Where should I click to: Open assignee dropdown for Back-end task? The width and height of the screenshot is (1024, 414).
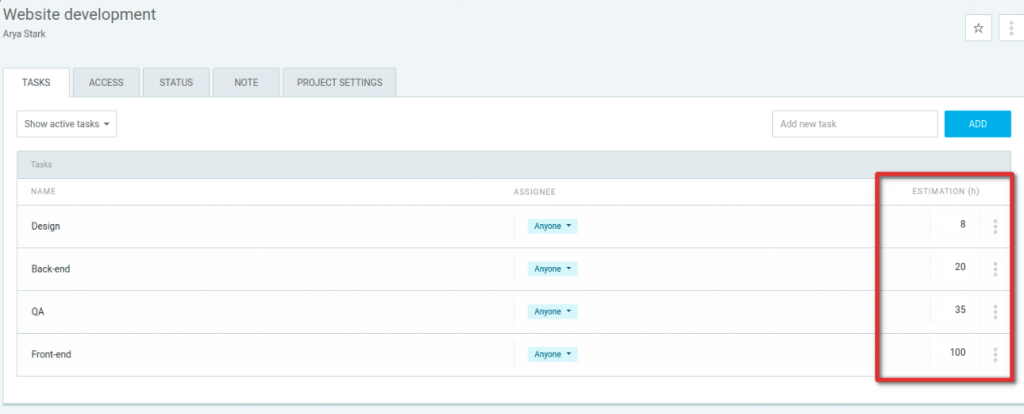(552, 269)
